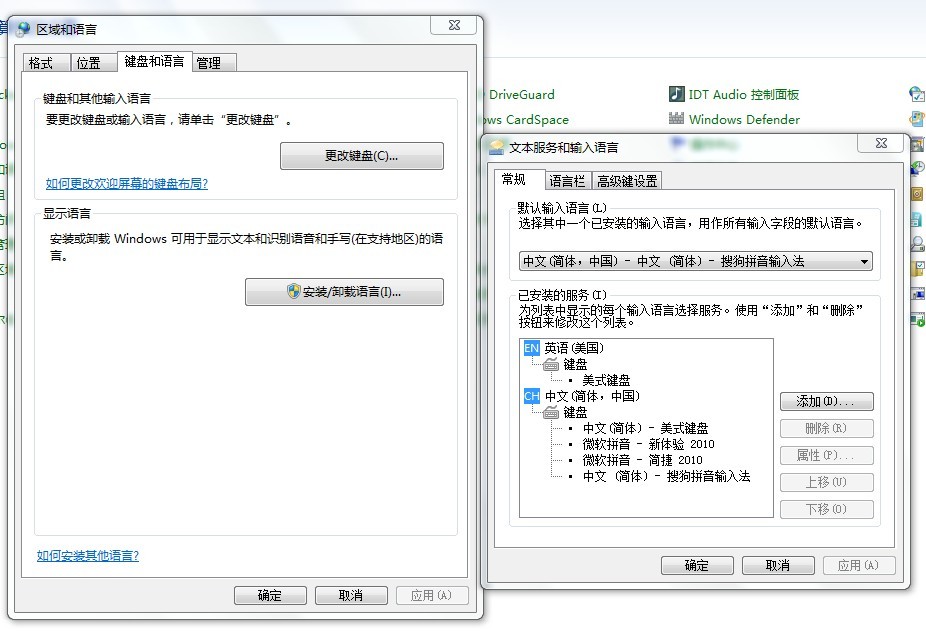Click the 更改键盘(C)... button

point(362,156)
